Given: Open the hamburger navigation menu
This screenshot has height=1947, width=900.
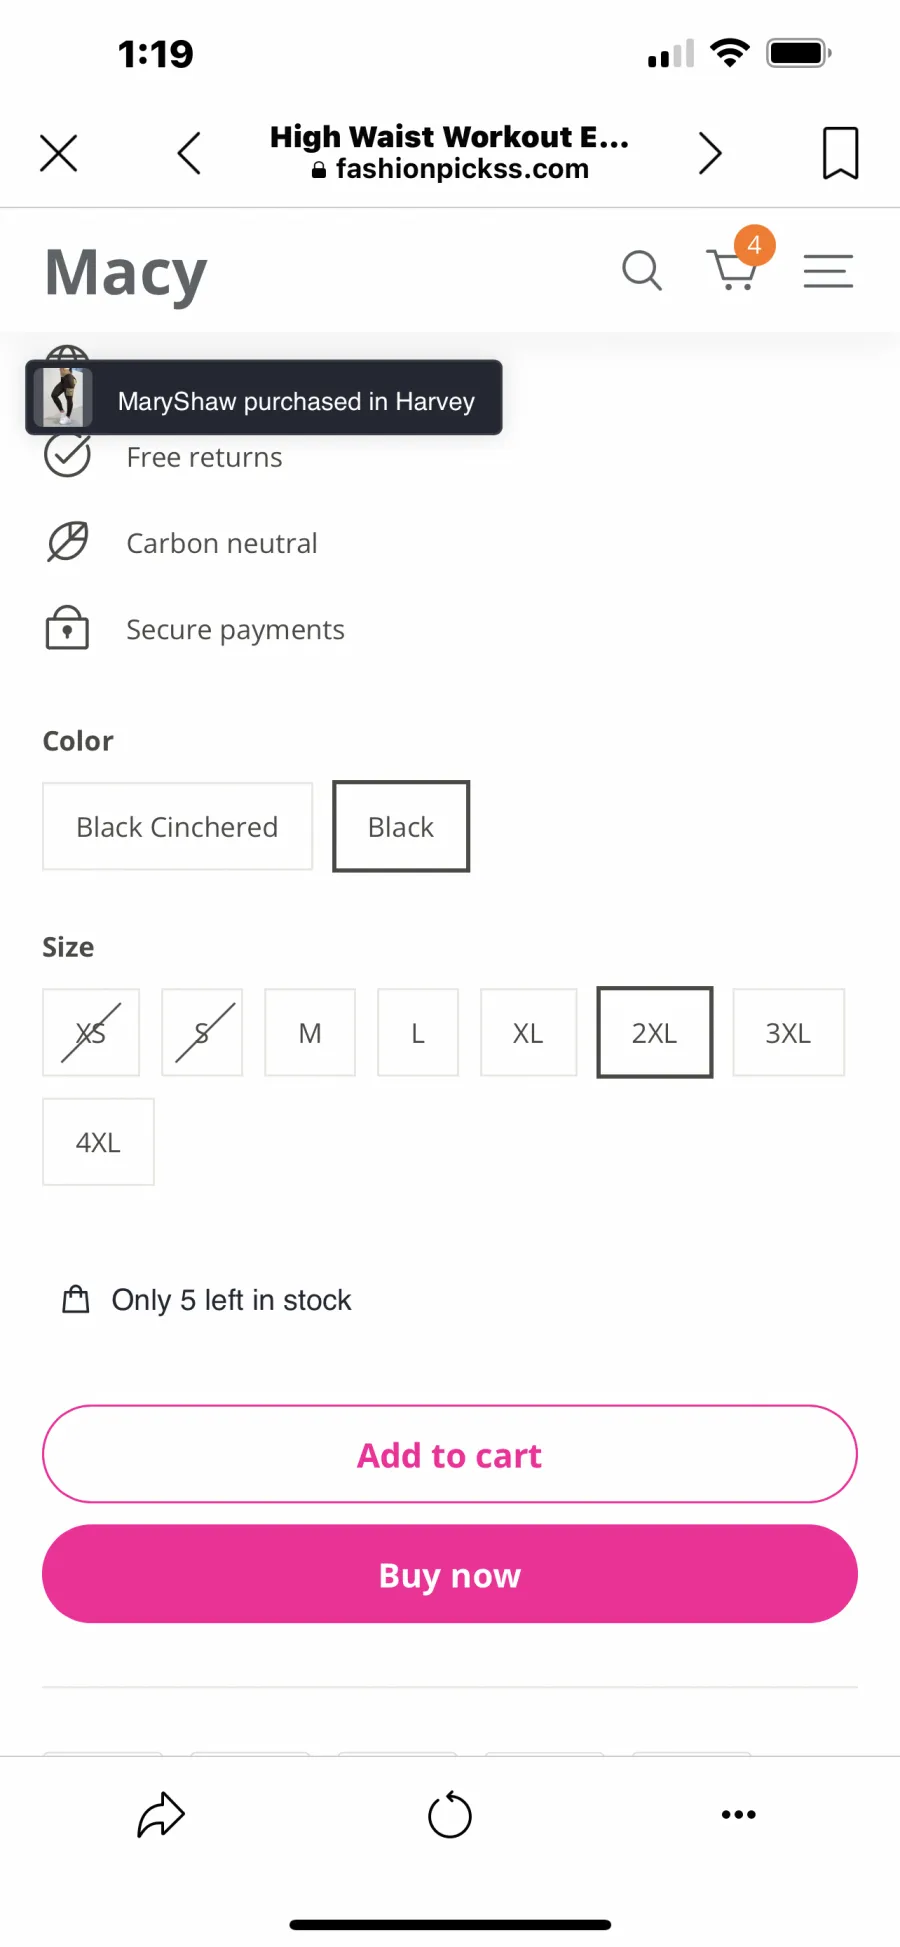Looking at the screenshot, I should (828, 271).
